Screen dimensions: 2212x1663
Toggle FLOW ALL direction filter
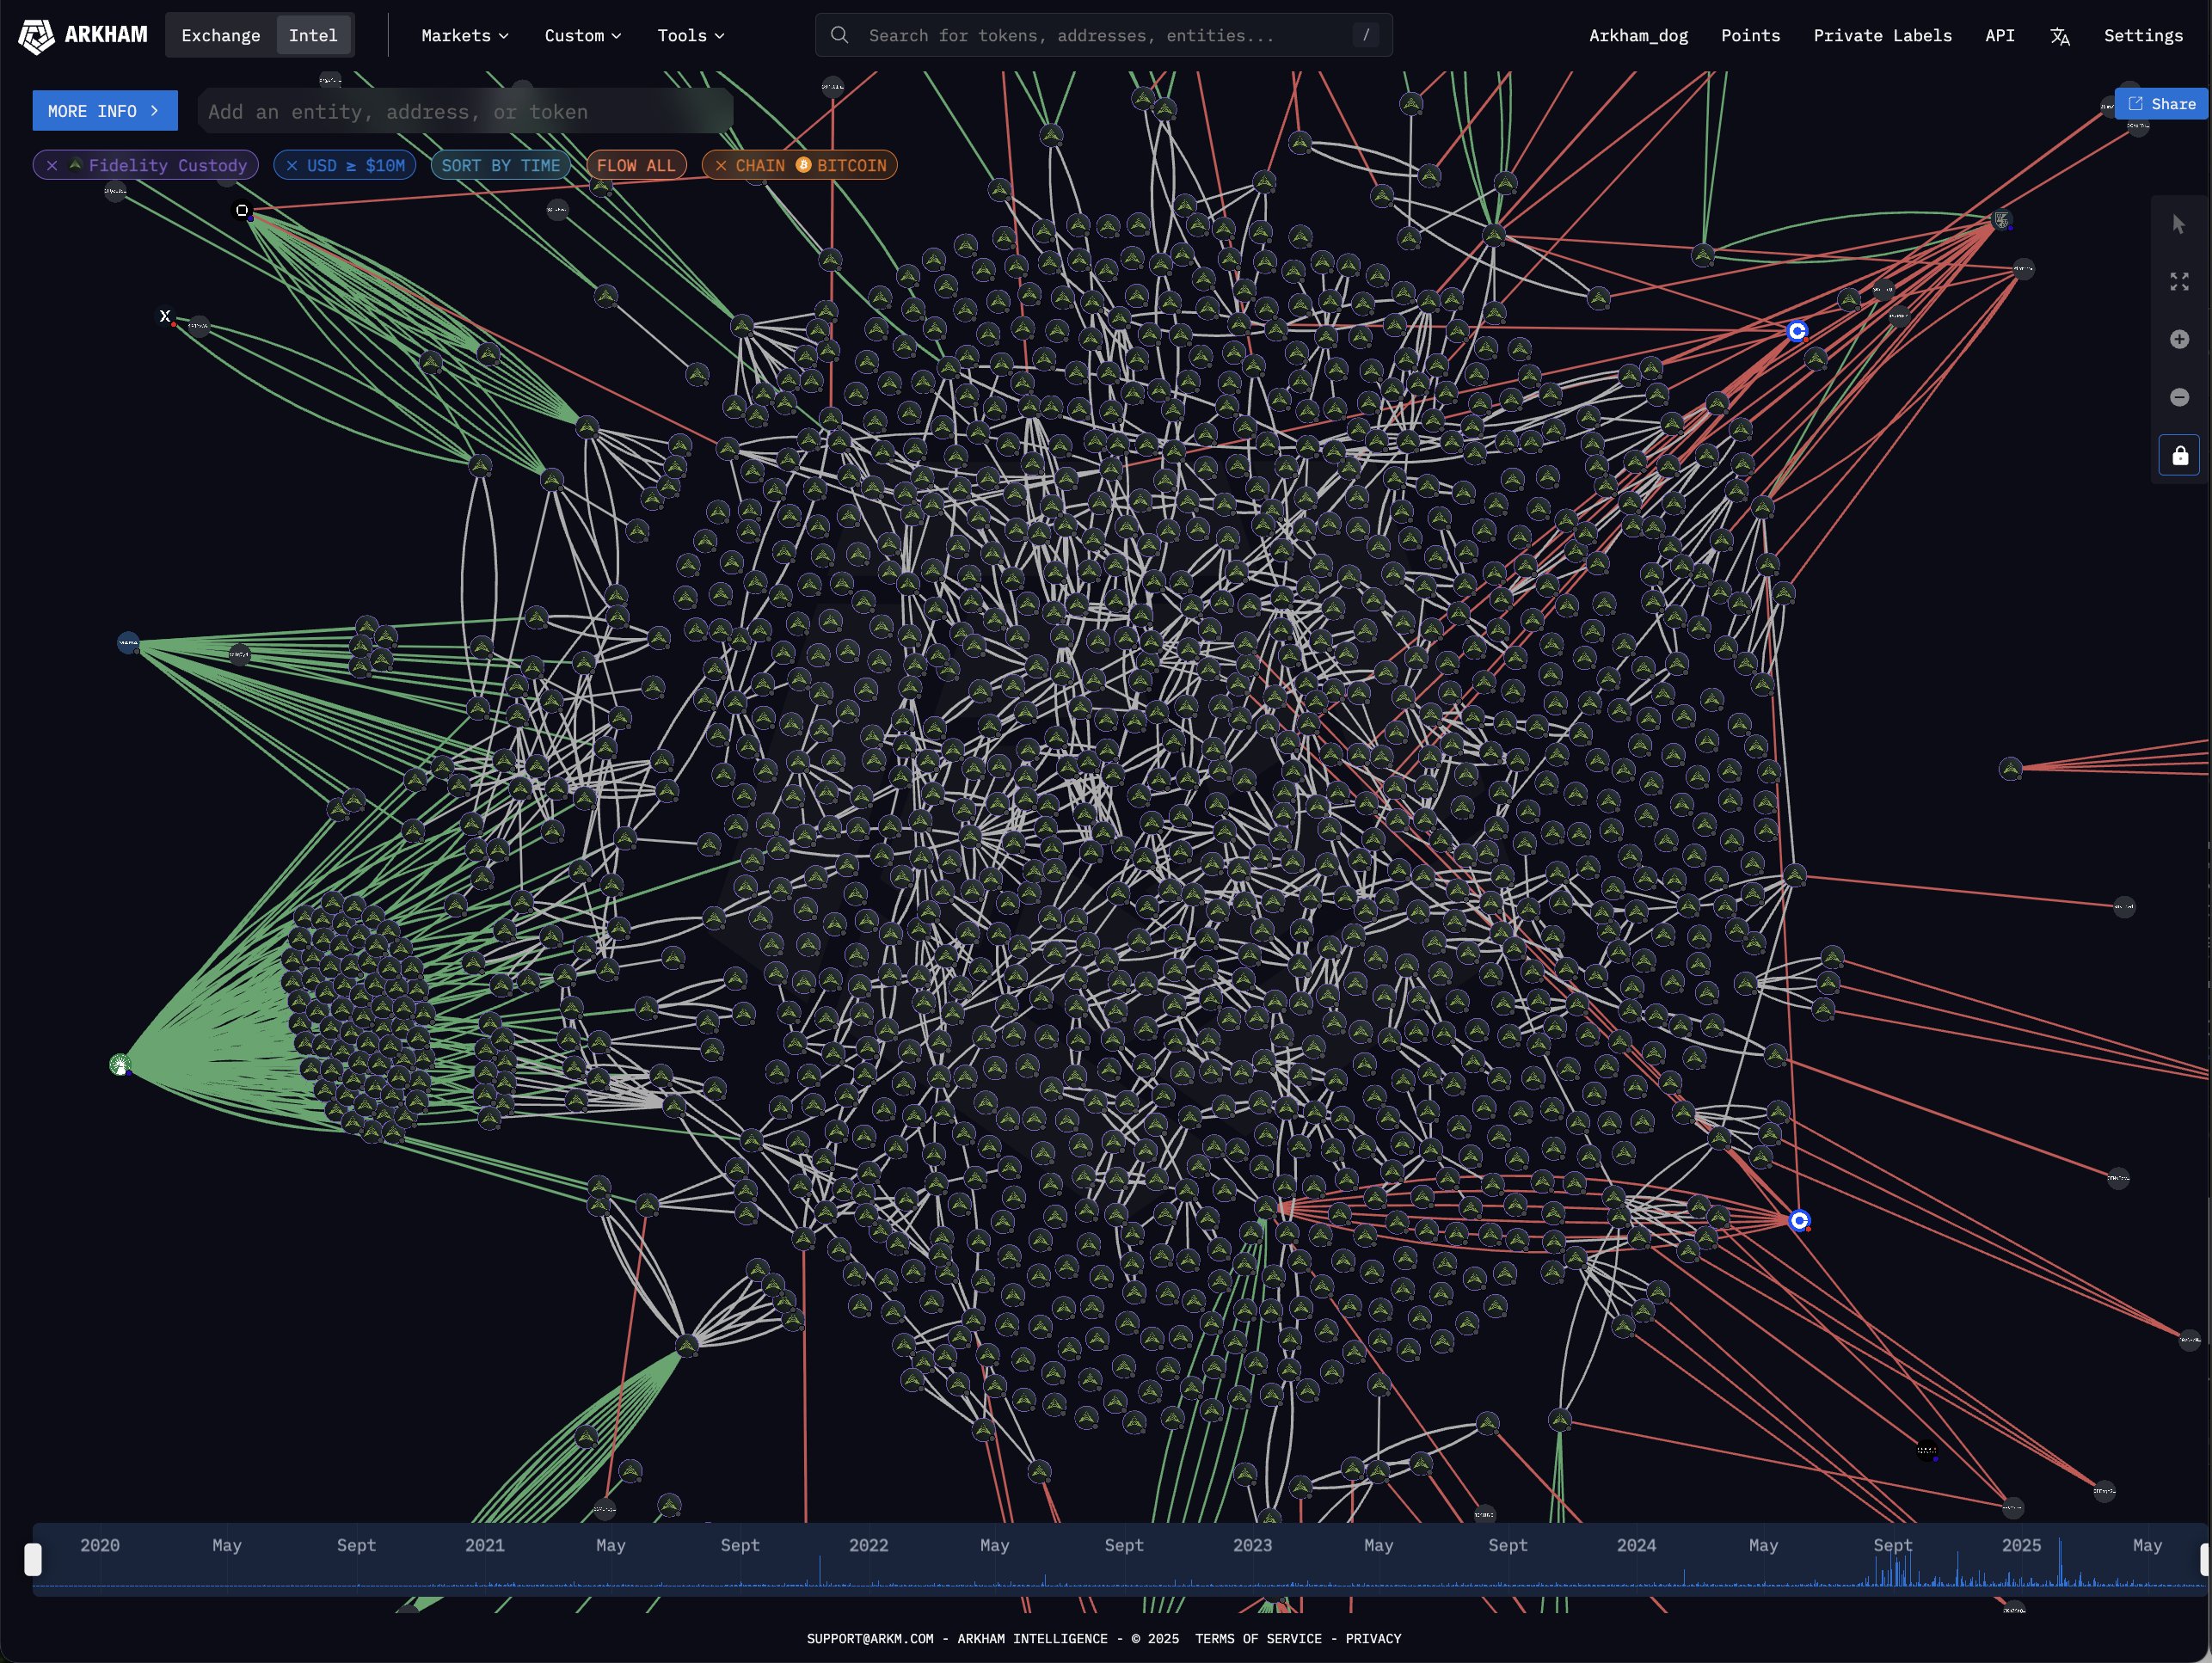tap(636, 165)
